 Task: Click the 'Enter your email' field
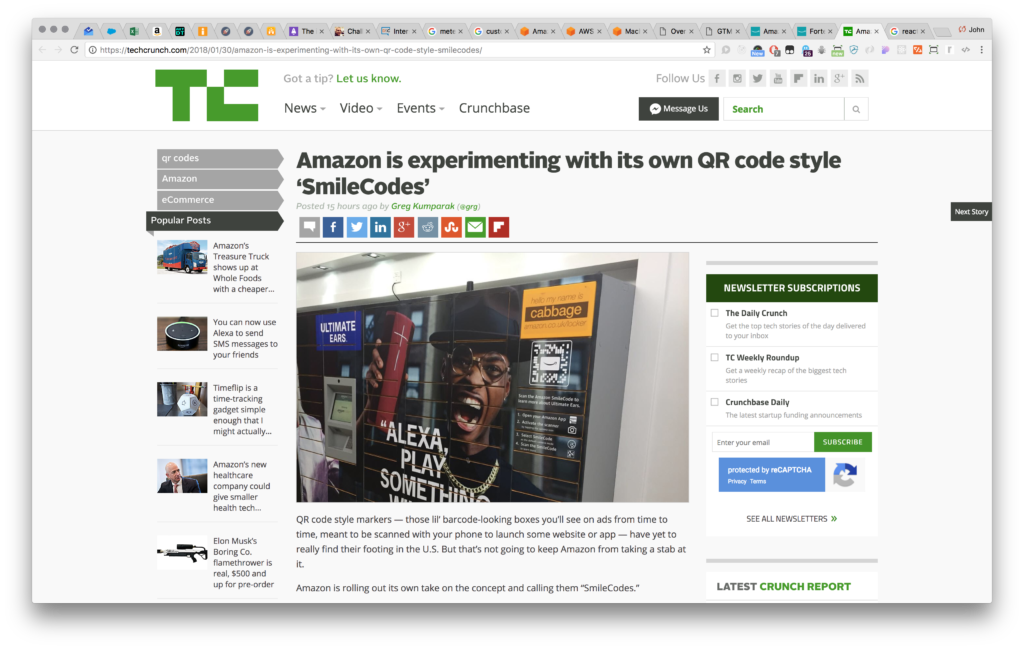(x=763, y=442)
